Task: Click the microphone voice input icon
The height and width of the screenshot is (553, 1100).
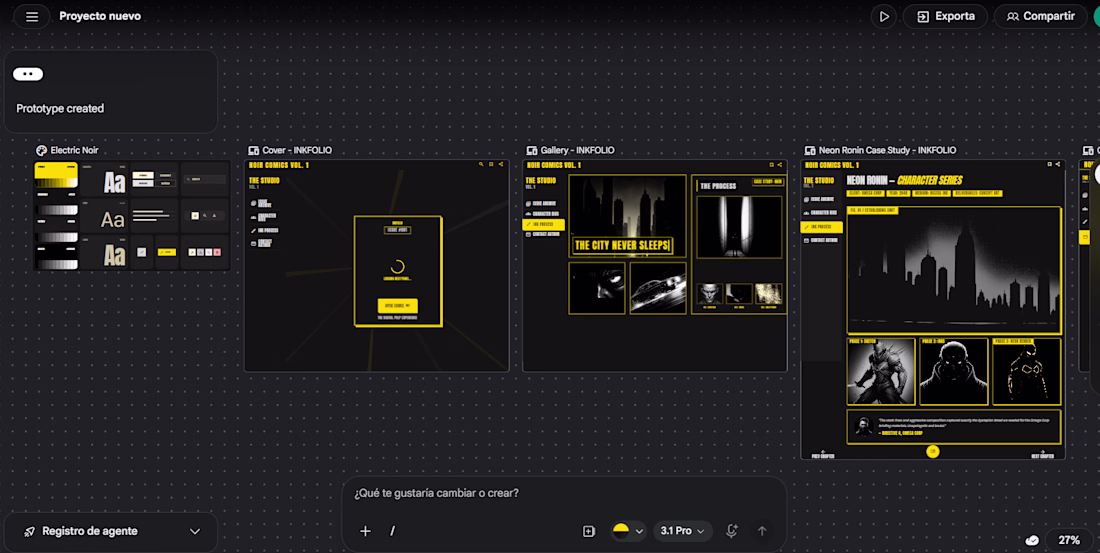Action: (x=732, y=531)
